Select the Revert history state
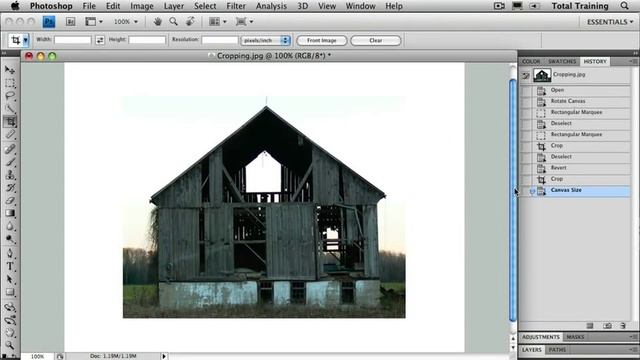Viewport: 640px width, 360px height. [581, 168]
